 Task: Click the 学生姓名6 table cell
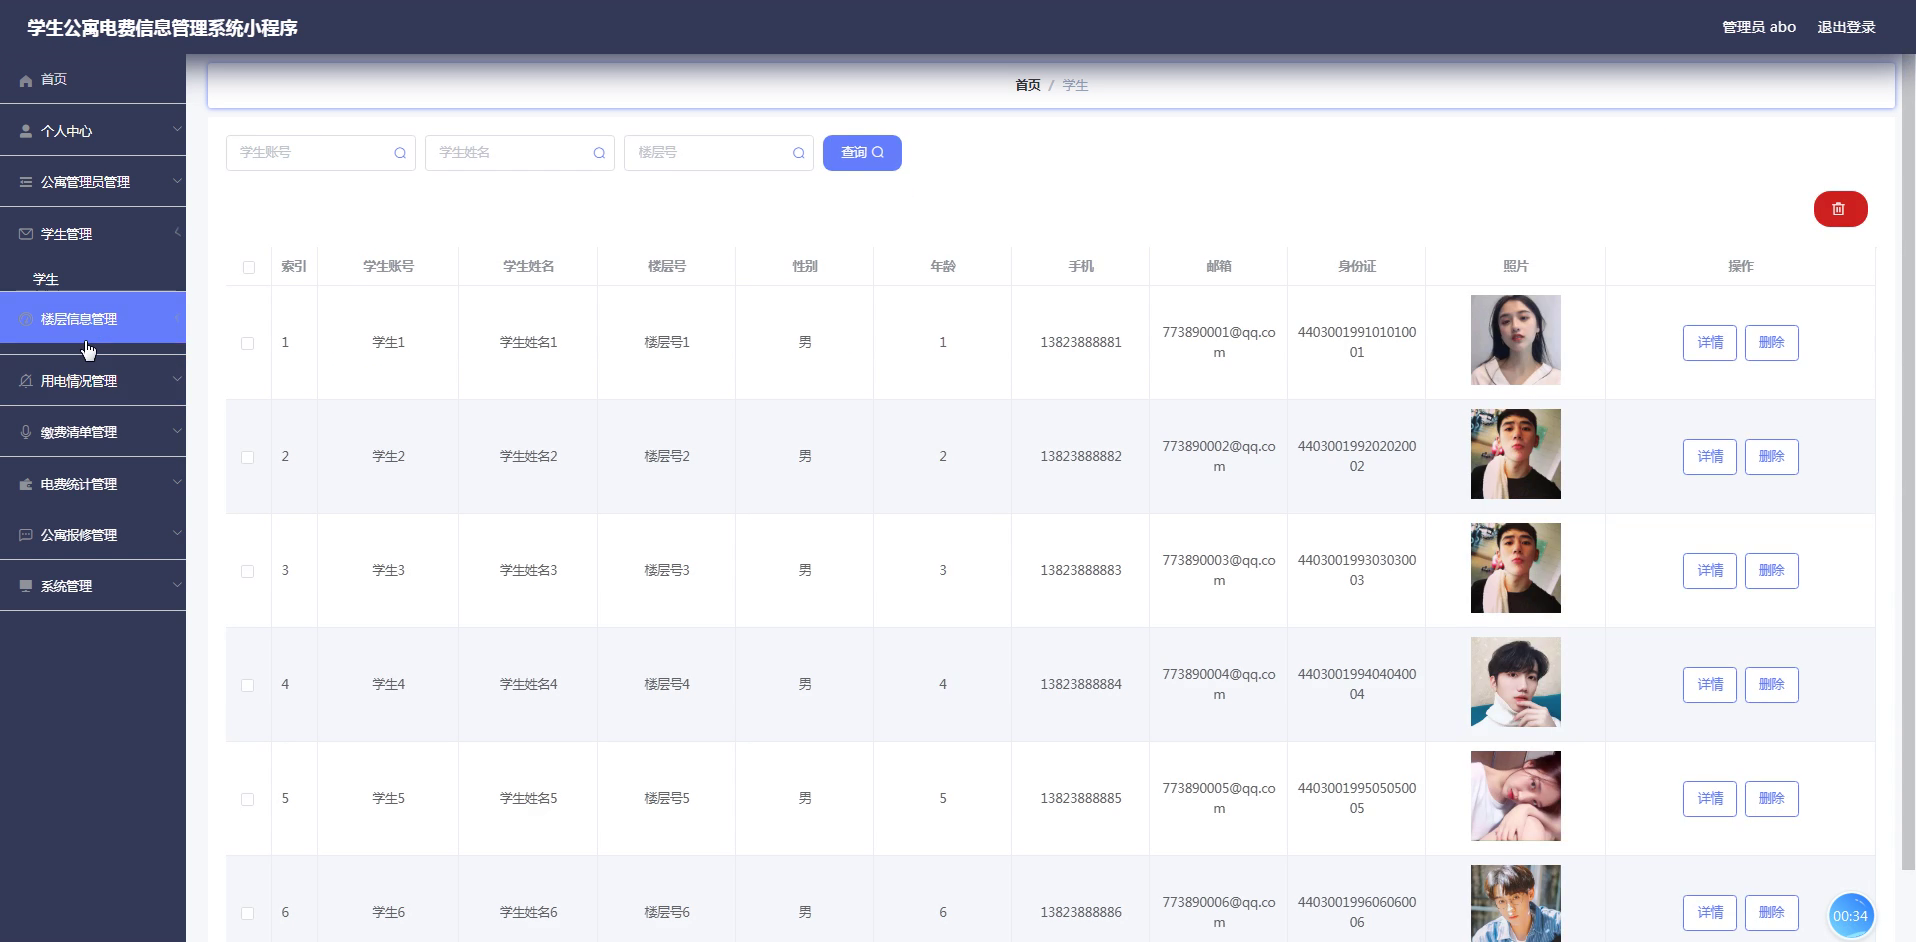[x=528, y=912]
